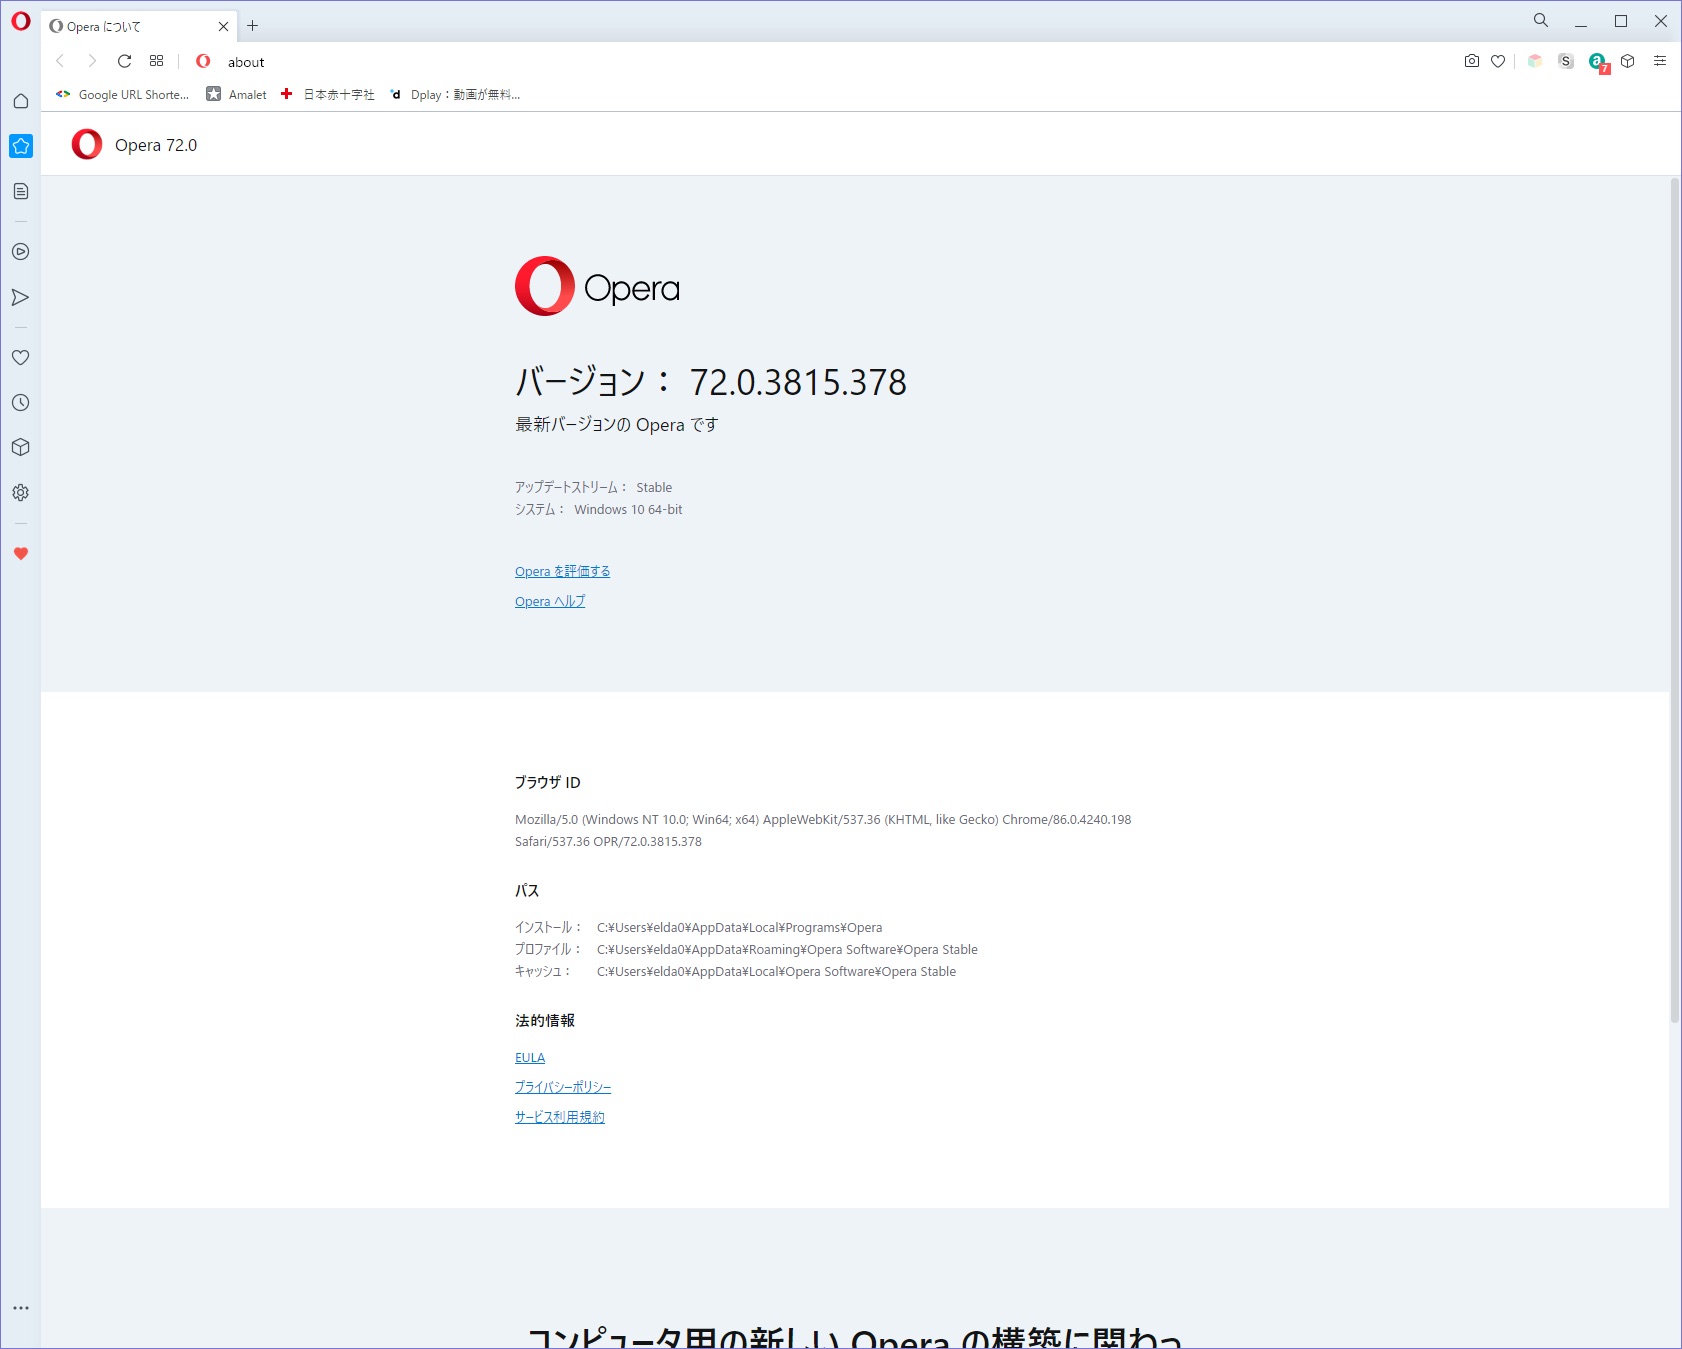Go forward to the next page
This screenshot has height=1349, width=1682.
92,61
